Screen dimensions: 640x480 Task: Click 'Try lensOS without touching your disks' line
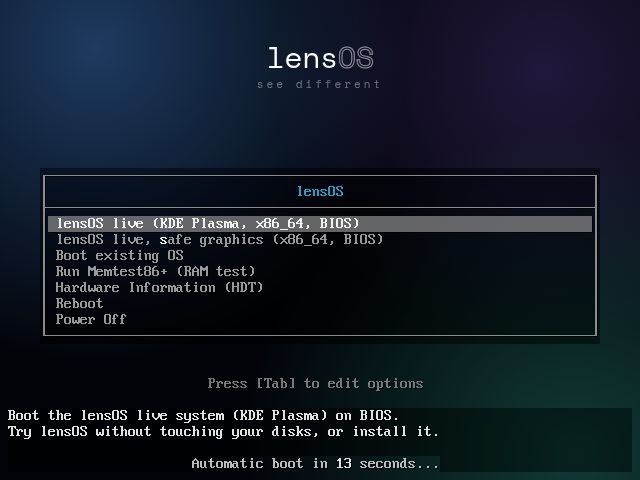(223, 431)
